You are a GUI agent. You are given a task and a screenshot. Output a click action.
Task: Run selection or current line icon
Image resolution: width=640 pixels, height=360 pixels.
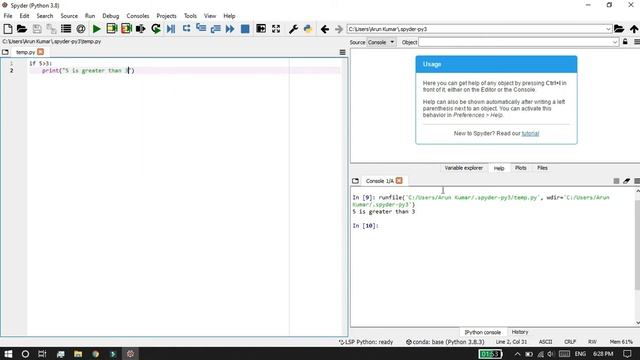[x=140, y=29]
